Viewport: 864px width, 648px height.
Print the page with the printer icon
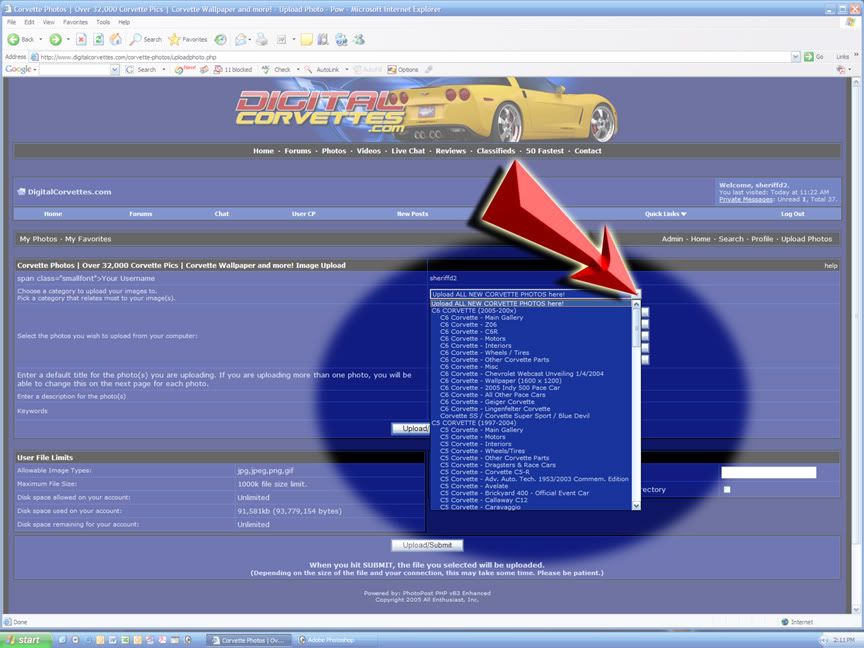tap(262, 39)
